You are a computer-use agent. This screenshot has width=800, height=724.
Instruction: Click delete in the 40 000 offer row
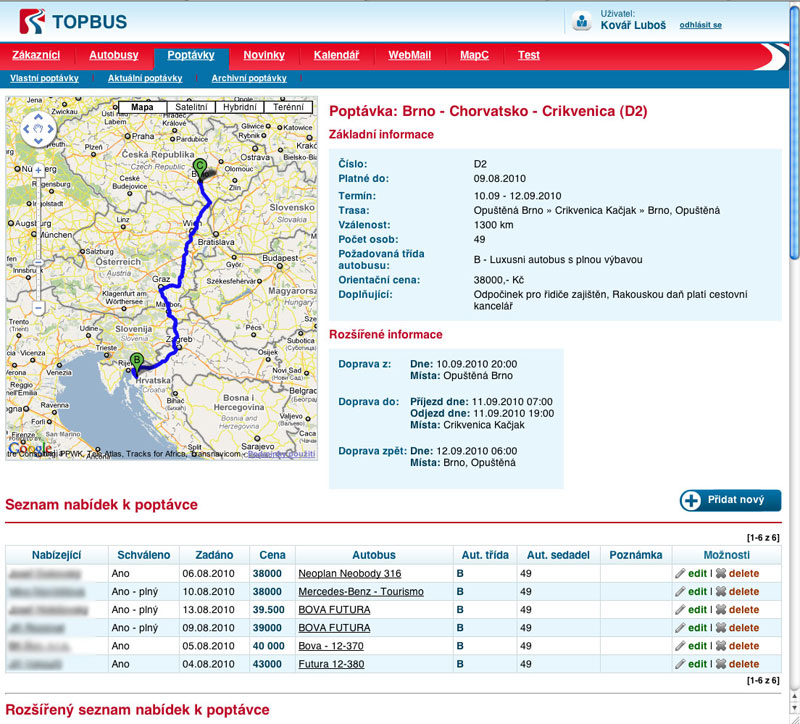coord(744,646)
